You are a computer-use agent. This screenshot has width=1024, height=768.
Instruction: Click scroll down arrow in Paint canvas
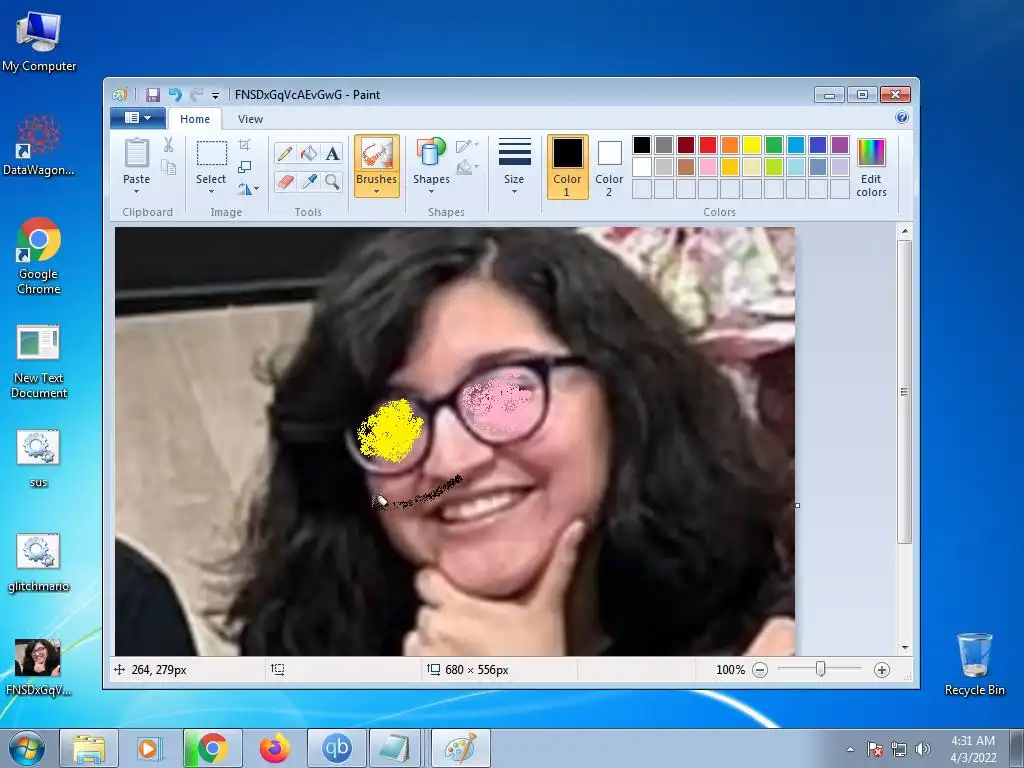904,647
